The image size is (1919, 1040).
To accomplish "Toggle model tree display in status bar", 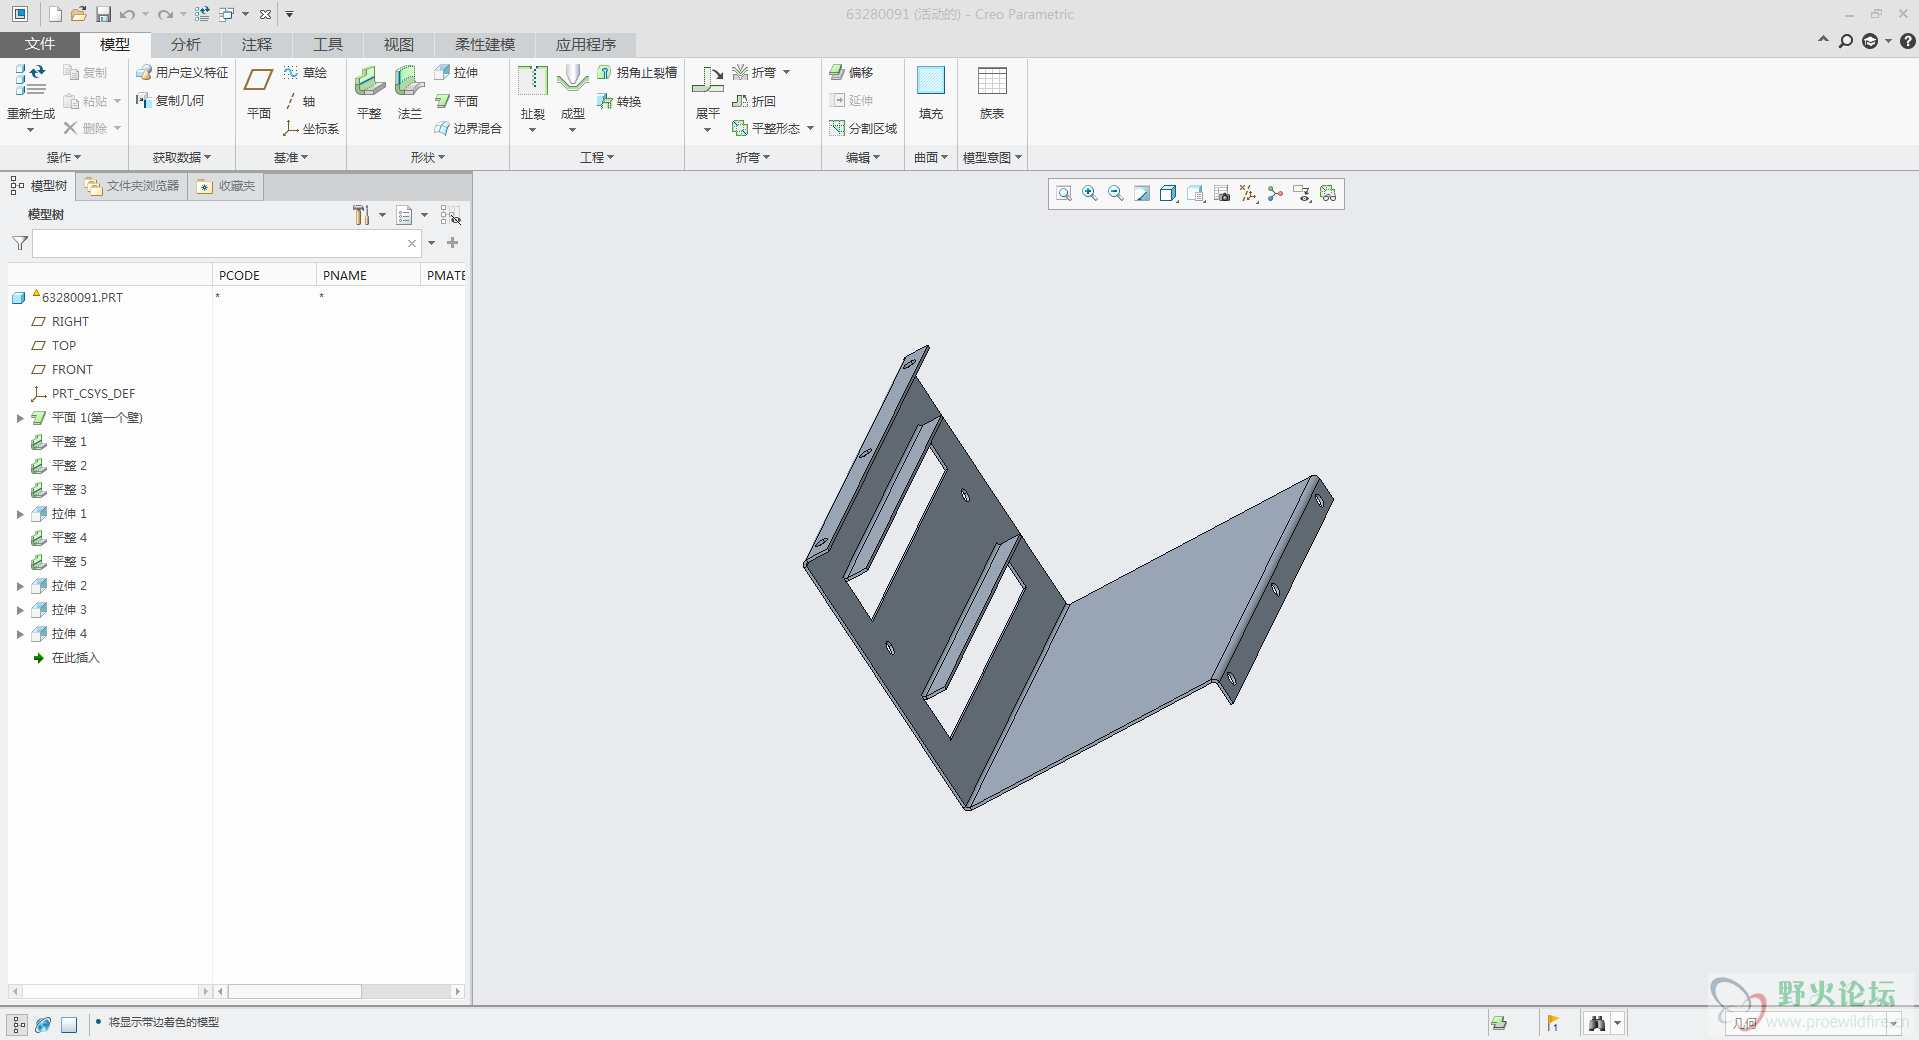I will [18, 1024].
